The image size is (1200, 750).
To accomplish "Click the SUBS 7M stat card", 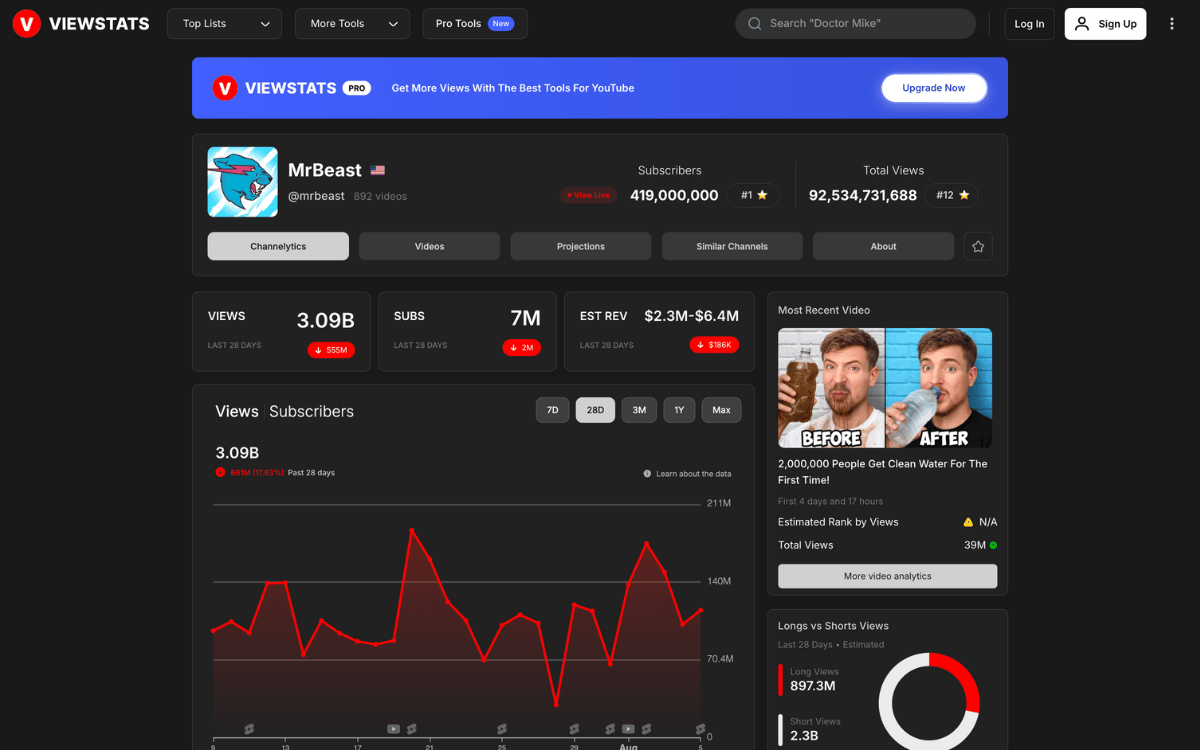I will pyautogui.click(x=467, y=331).
